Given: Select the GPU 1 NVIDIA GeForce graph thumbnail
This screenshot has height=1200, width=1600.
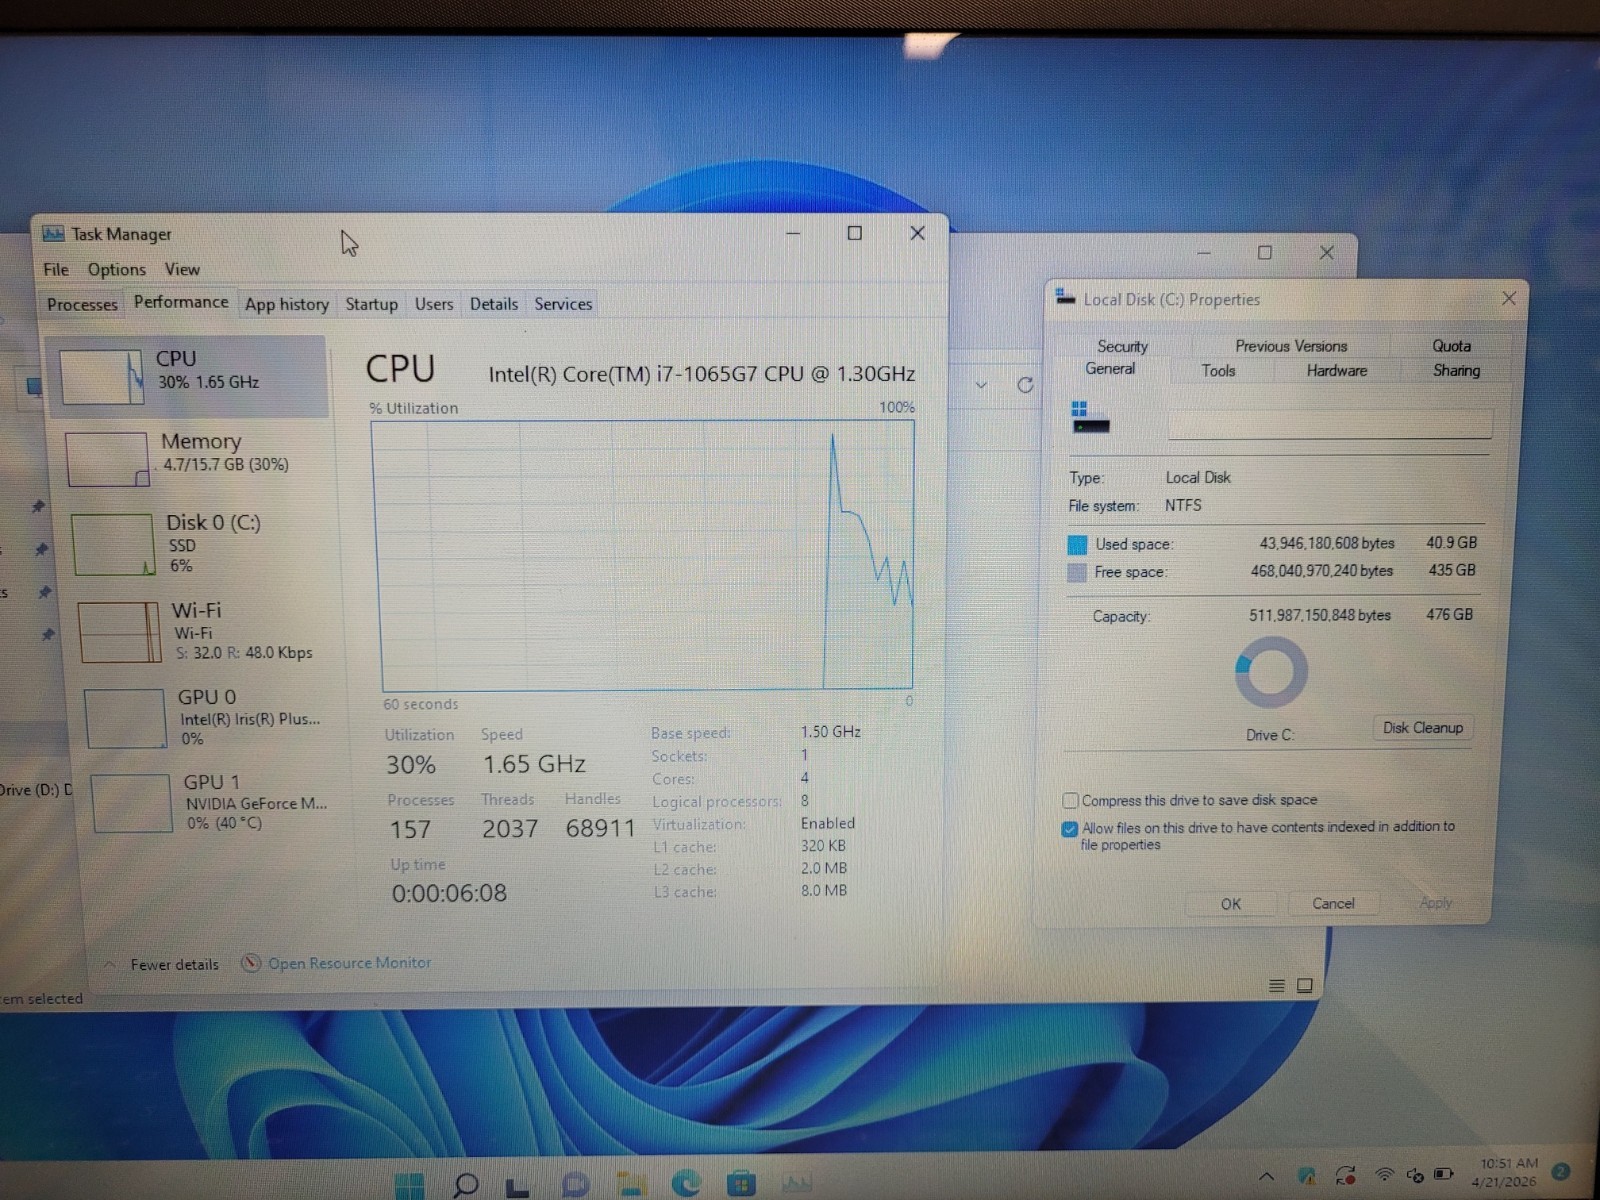Looking at the screenshot, I should 131,803.
